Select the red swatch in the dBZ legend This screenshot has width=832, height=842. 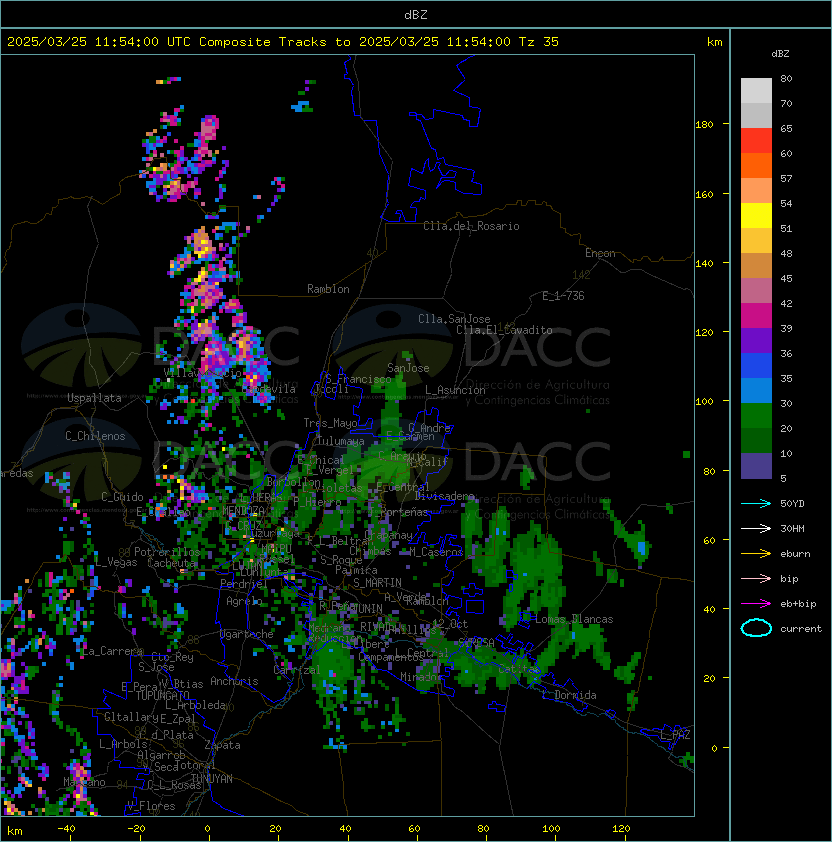[756, 141]
